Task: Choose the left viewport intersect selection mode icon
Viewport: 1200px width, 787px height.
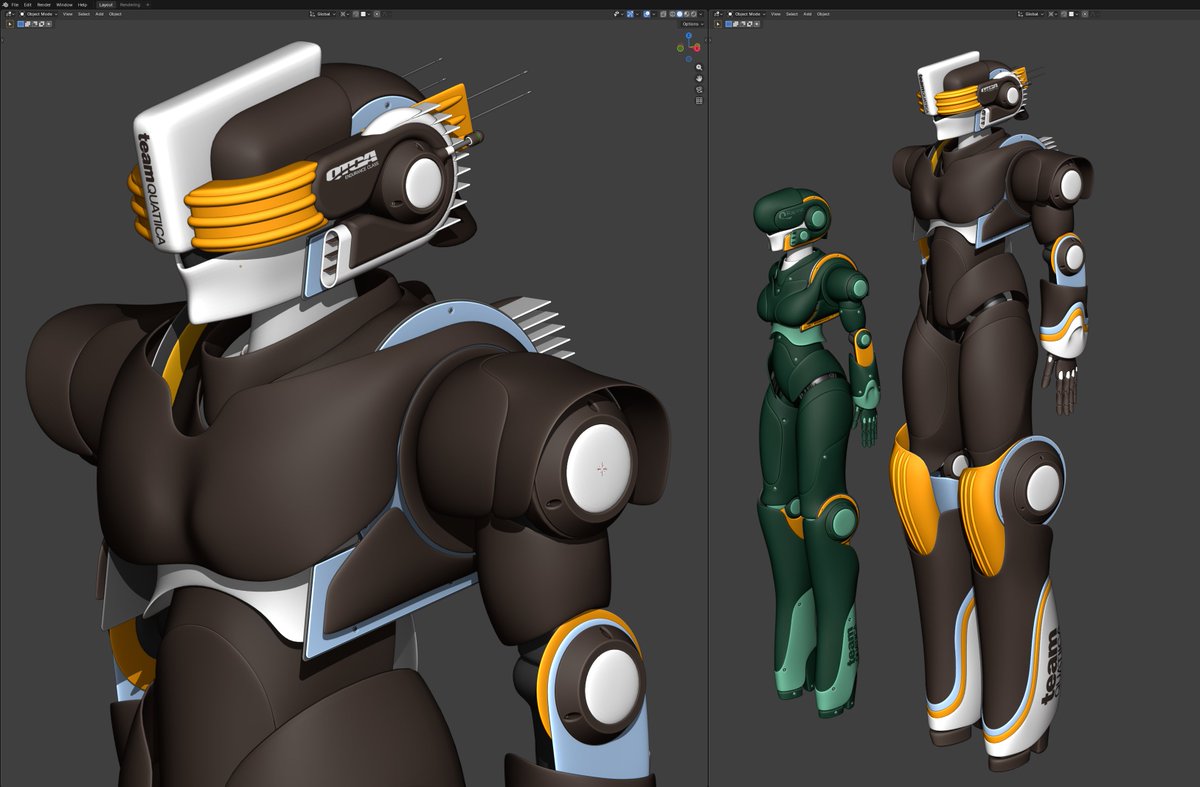Action: [49, 24]
